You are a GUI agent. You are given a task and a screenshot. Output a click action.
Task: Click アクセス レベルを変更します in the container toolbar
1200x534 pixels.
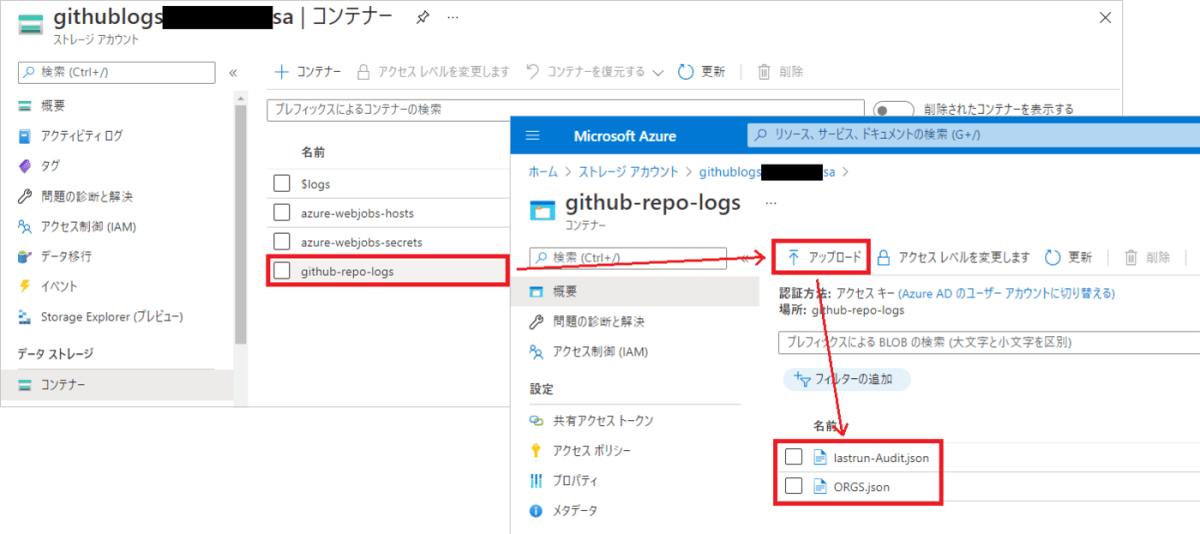953,258
